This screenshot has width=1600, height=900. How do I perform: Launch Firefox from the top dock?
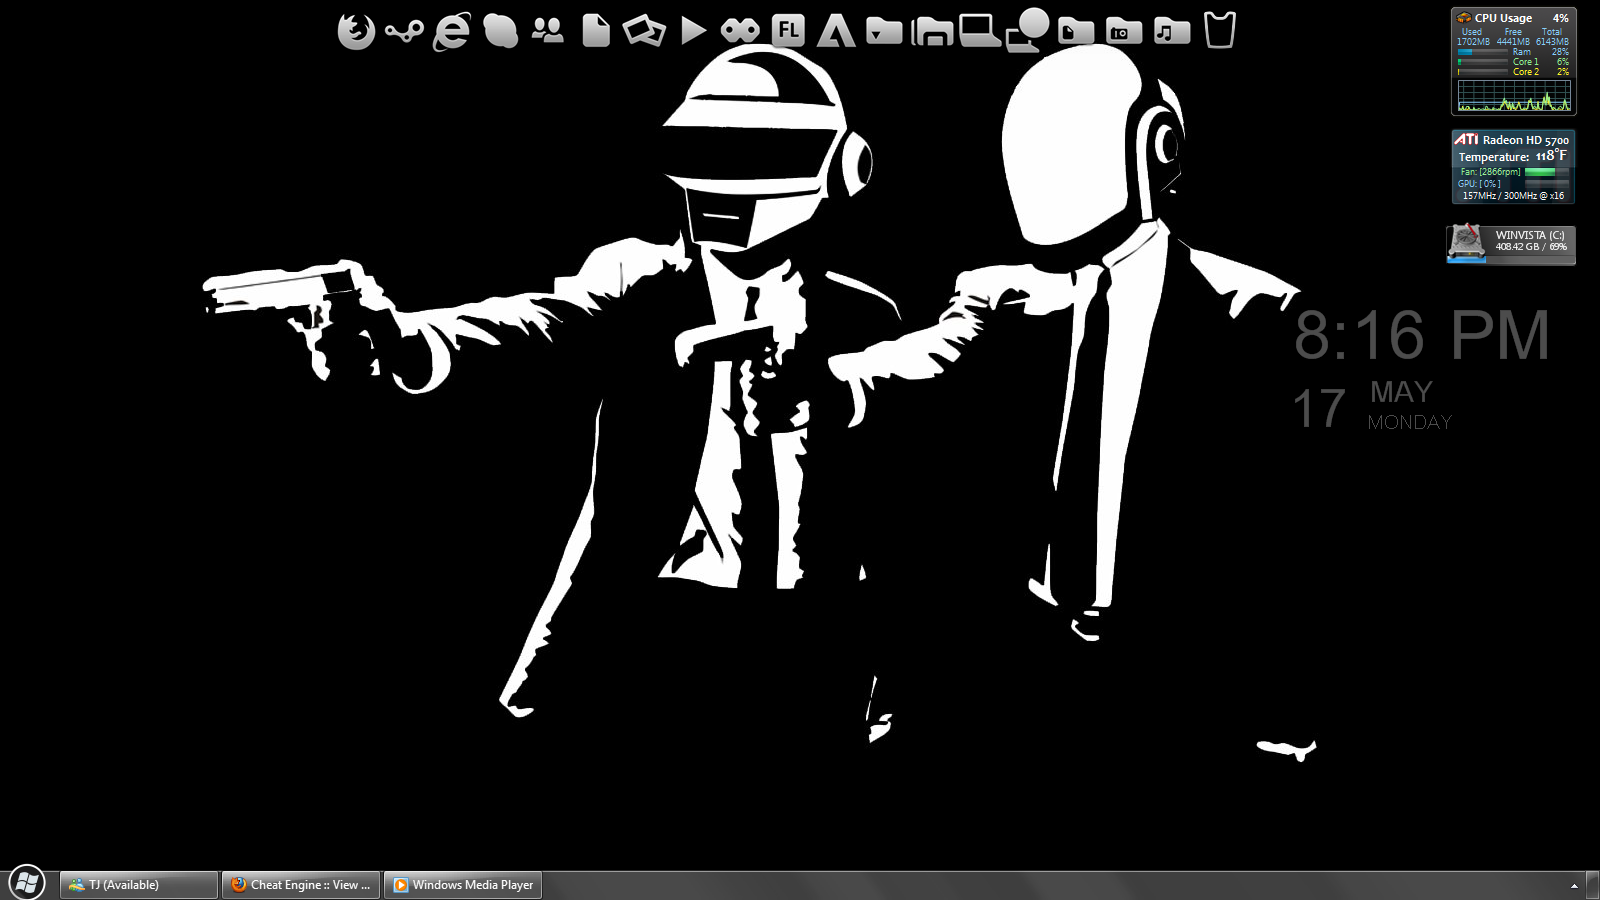coord(356,31)
